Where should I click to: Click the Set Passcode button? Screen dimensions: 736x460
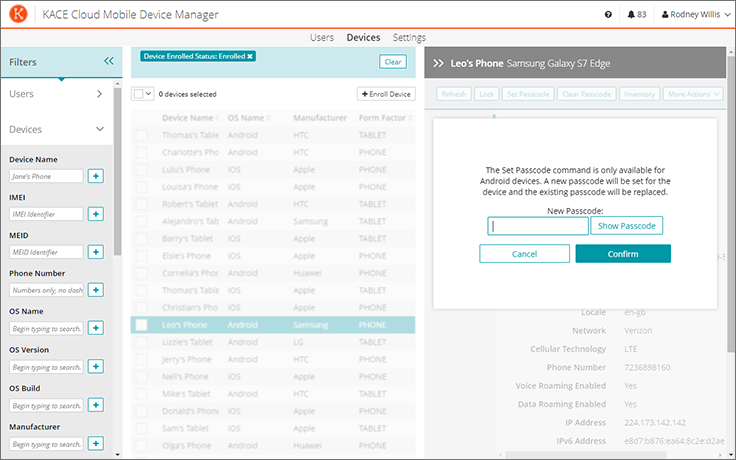point(528,94)
